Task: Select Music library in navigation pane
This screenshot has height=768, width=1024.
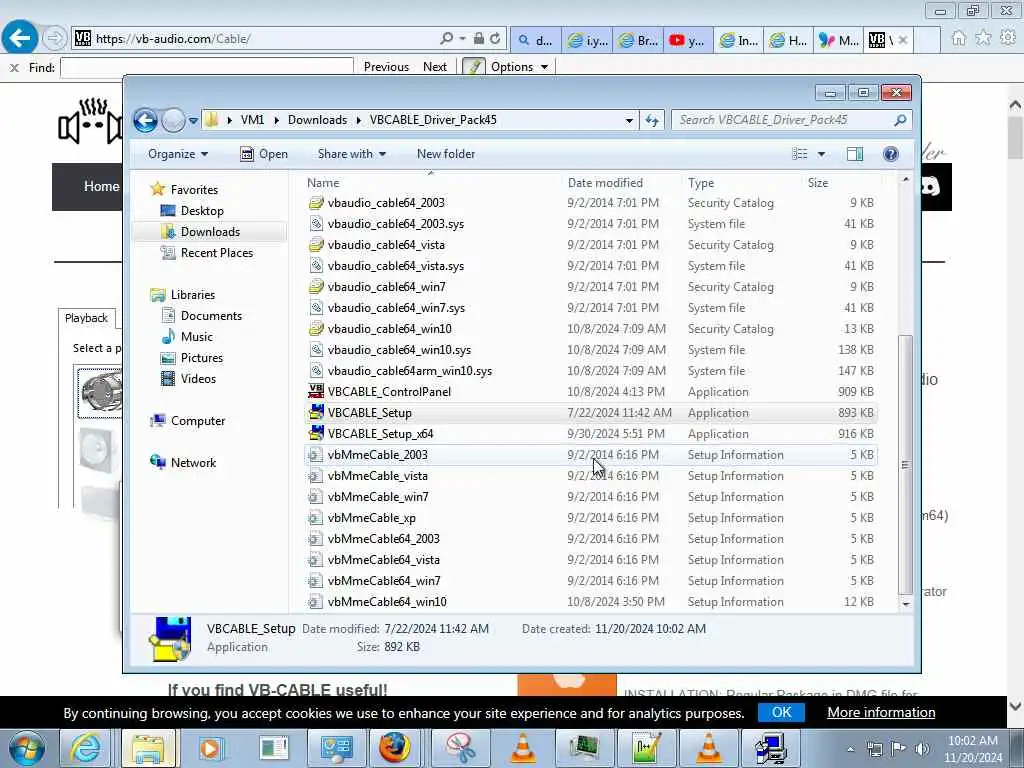Action: (196, 337)
